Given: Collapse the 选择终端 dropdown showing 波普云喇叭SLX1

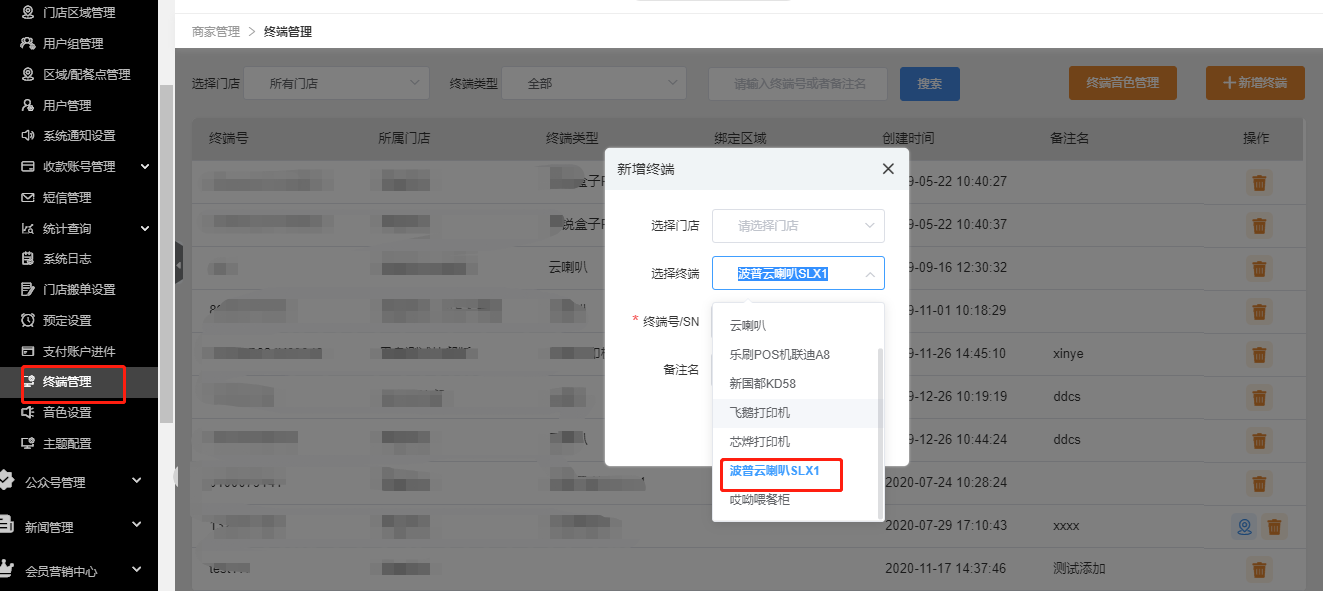Looking at the screenshot, I should (x=869, y=273).
